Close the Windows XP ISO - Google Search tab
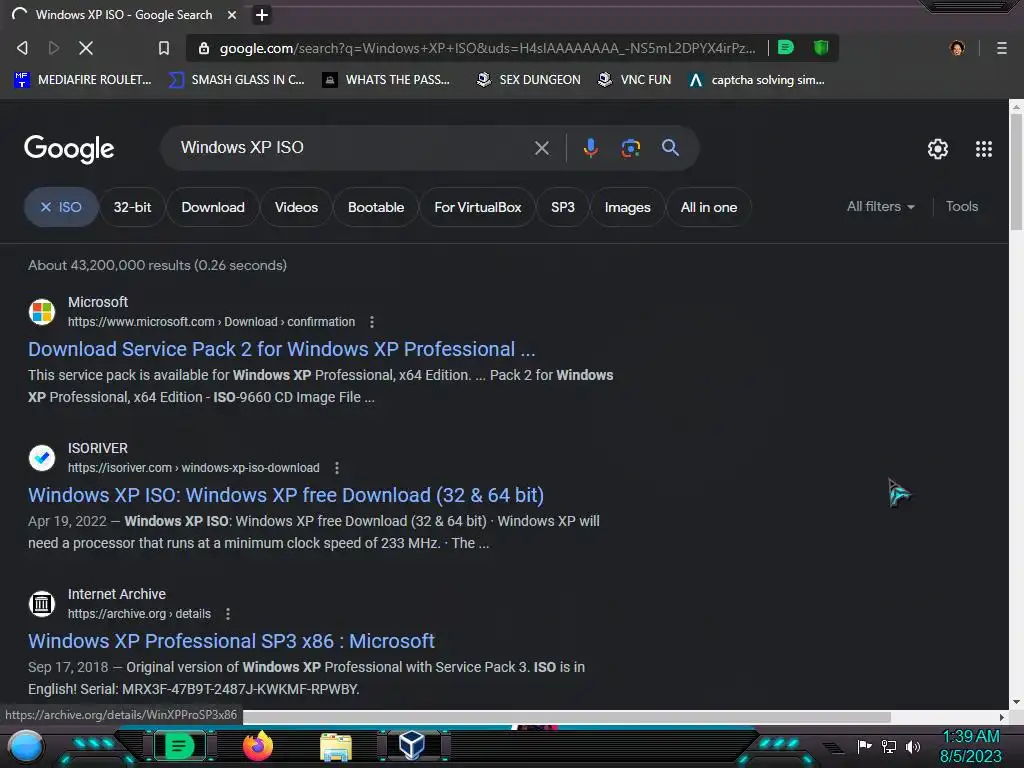This screenshot has height=768, width=1024. click(x=232, y=15)
